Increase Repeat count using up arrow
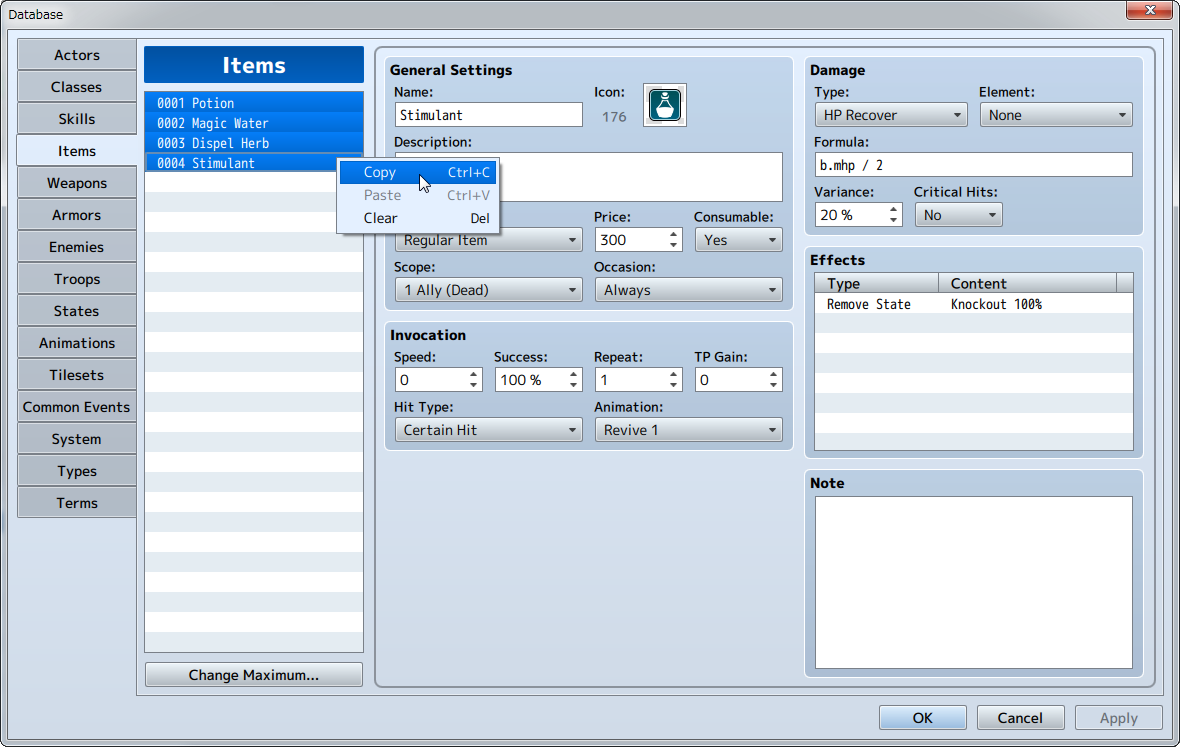 [x=673, y=375]
